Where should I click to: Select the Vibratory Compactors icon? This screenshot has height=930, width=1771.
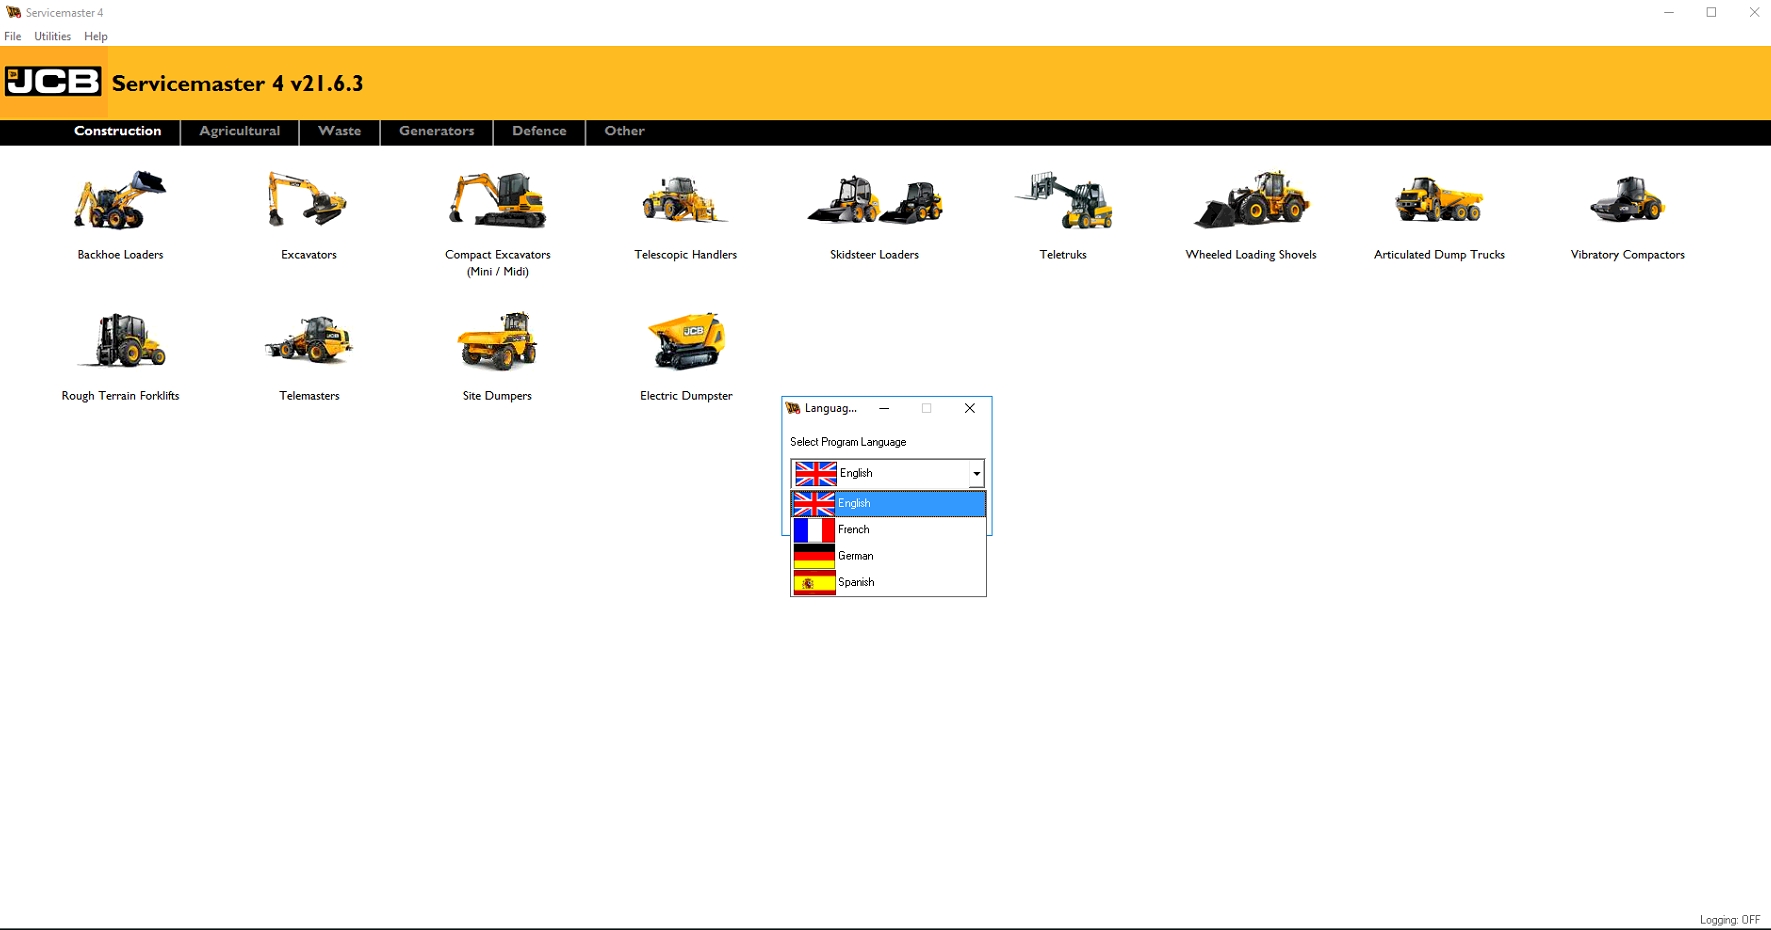(1625, 205)
